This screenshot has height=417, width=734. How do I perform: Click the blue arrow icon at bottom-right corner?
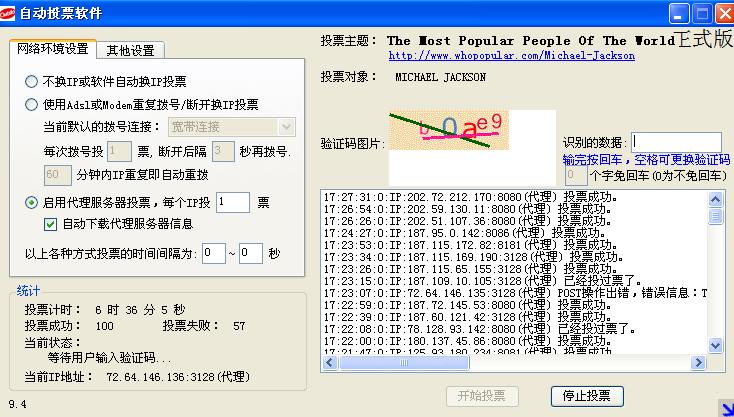pos(726,408)
